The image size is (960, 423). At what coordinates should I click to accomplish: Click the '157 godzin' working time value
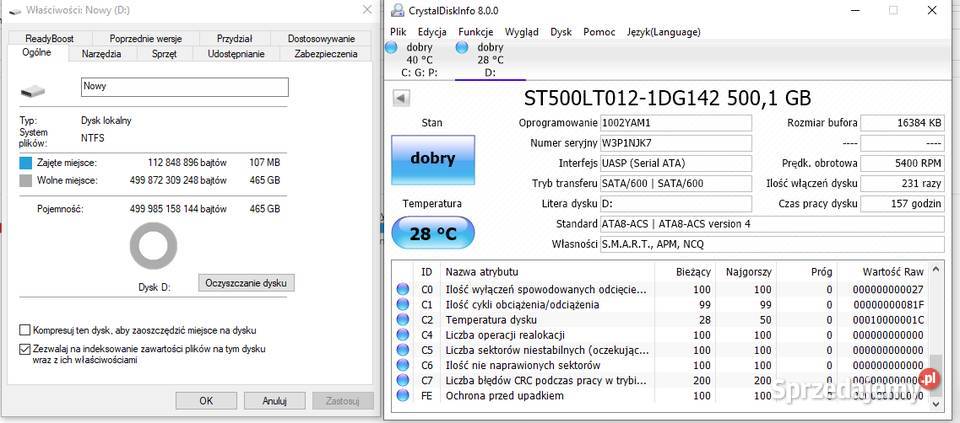902,203
